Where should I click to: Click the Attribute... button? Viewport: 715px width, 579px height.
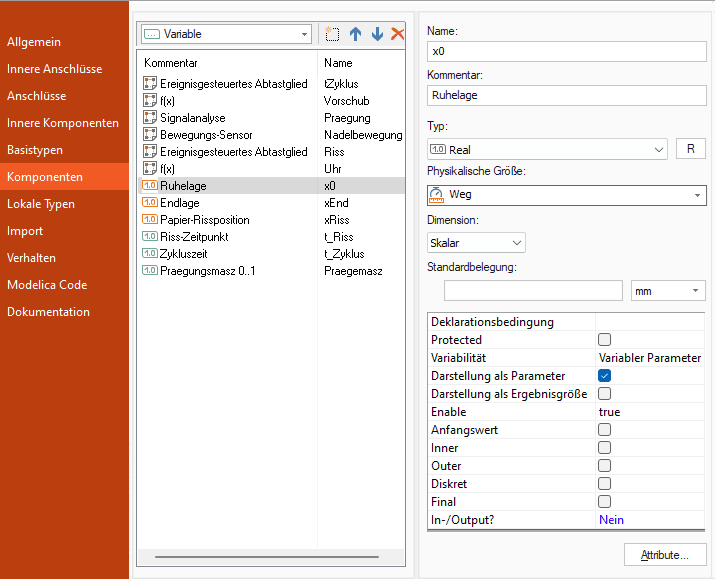point(664,554)
